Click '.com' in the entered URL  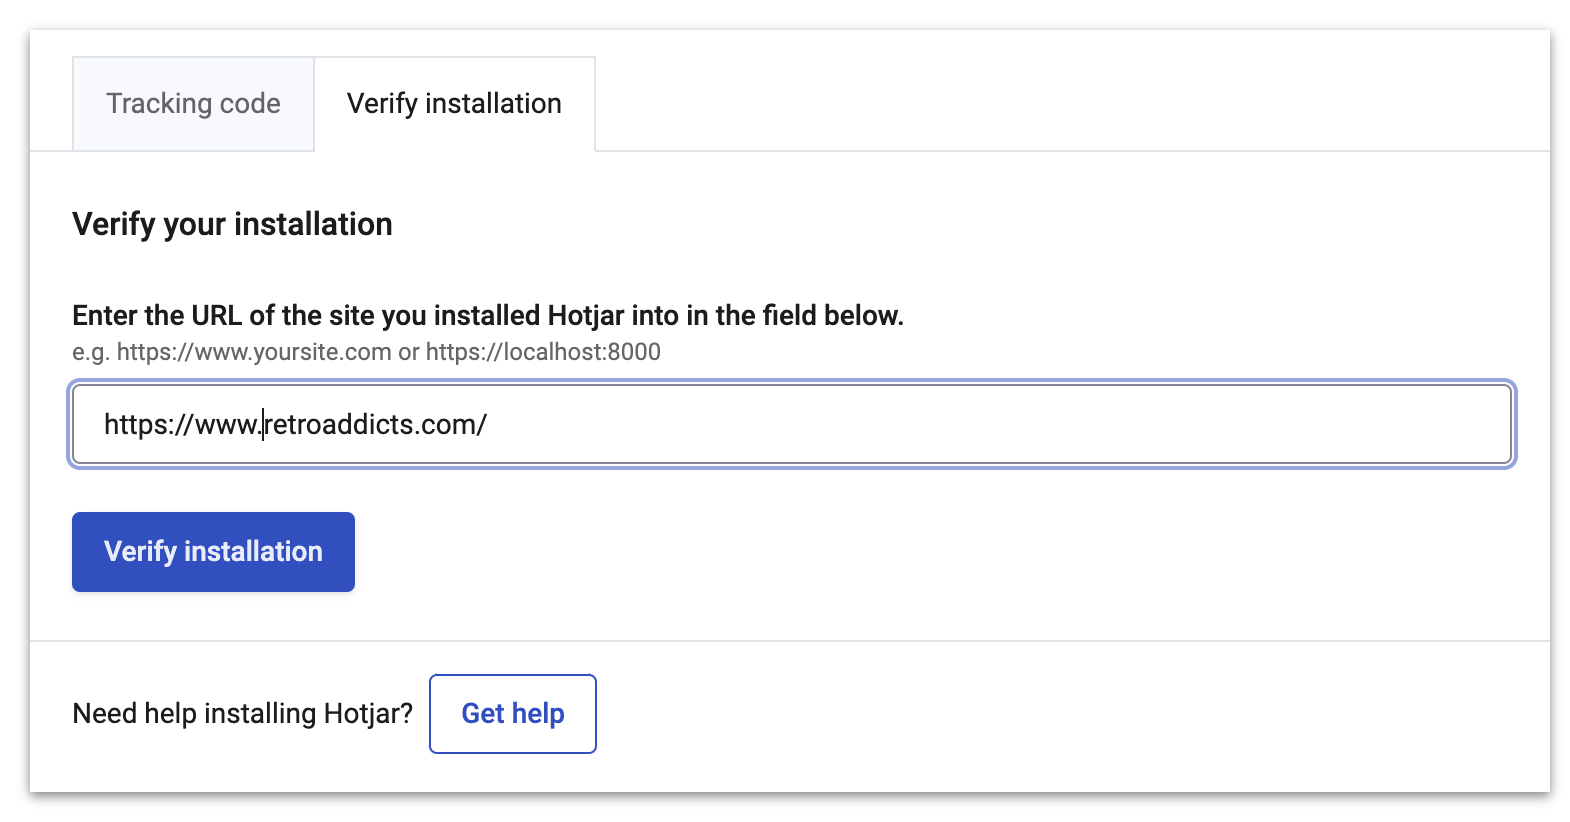tap(448, 425)
